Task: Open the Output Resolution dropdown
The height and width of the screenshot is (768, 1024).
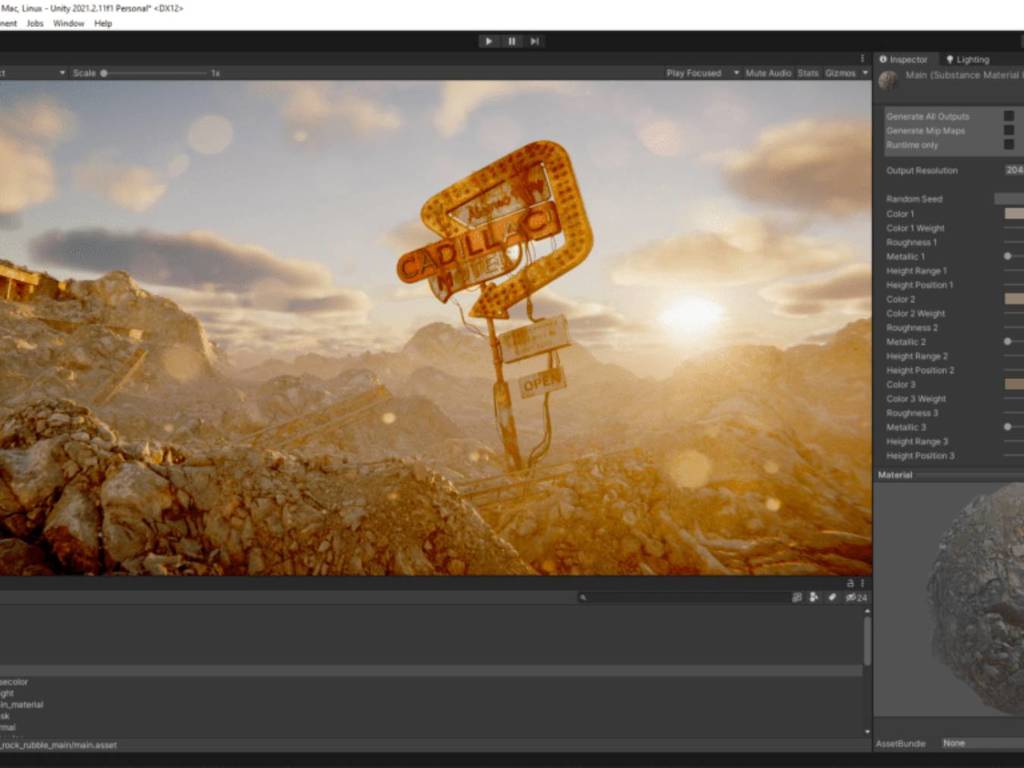Action: (x=1014, y=170)
